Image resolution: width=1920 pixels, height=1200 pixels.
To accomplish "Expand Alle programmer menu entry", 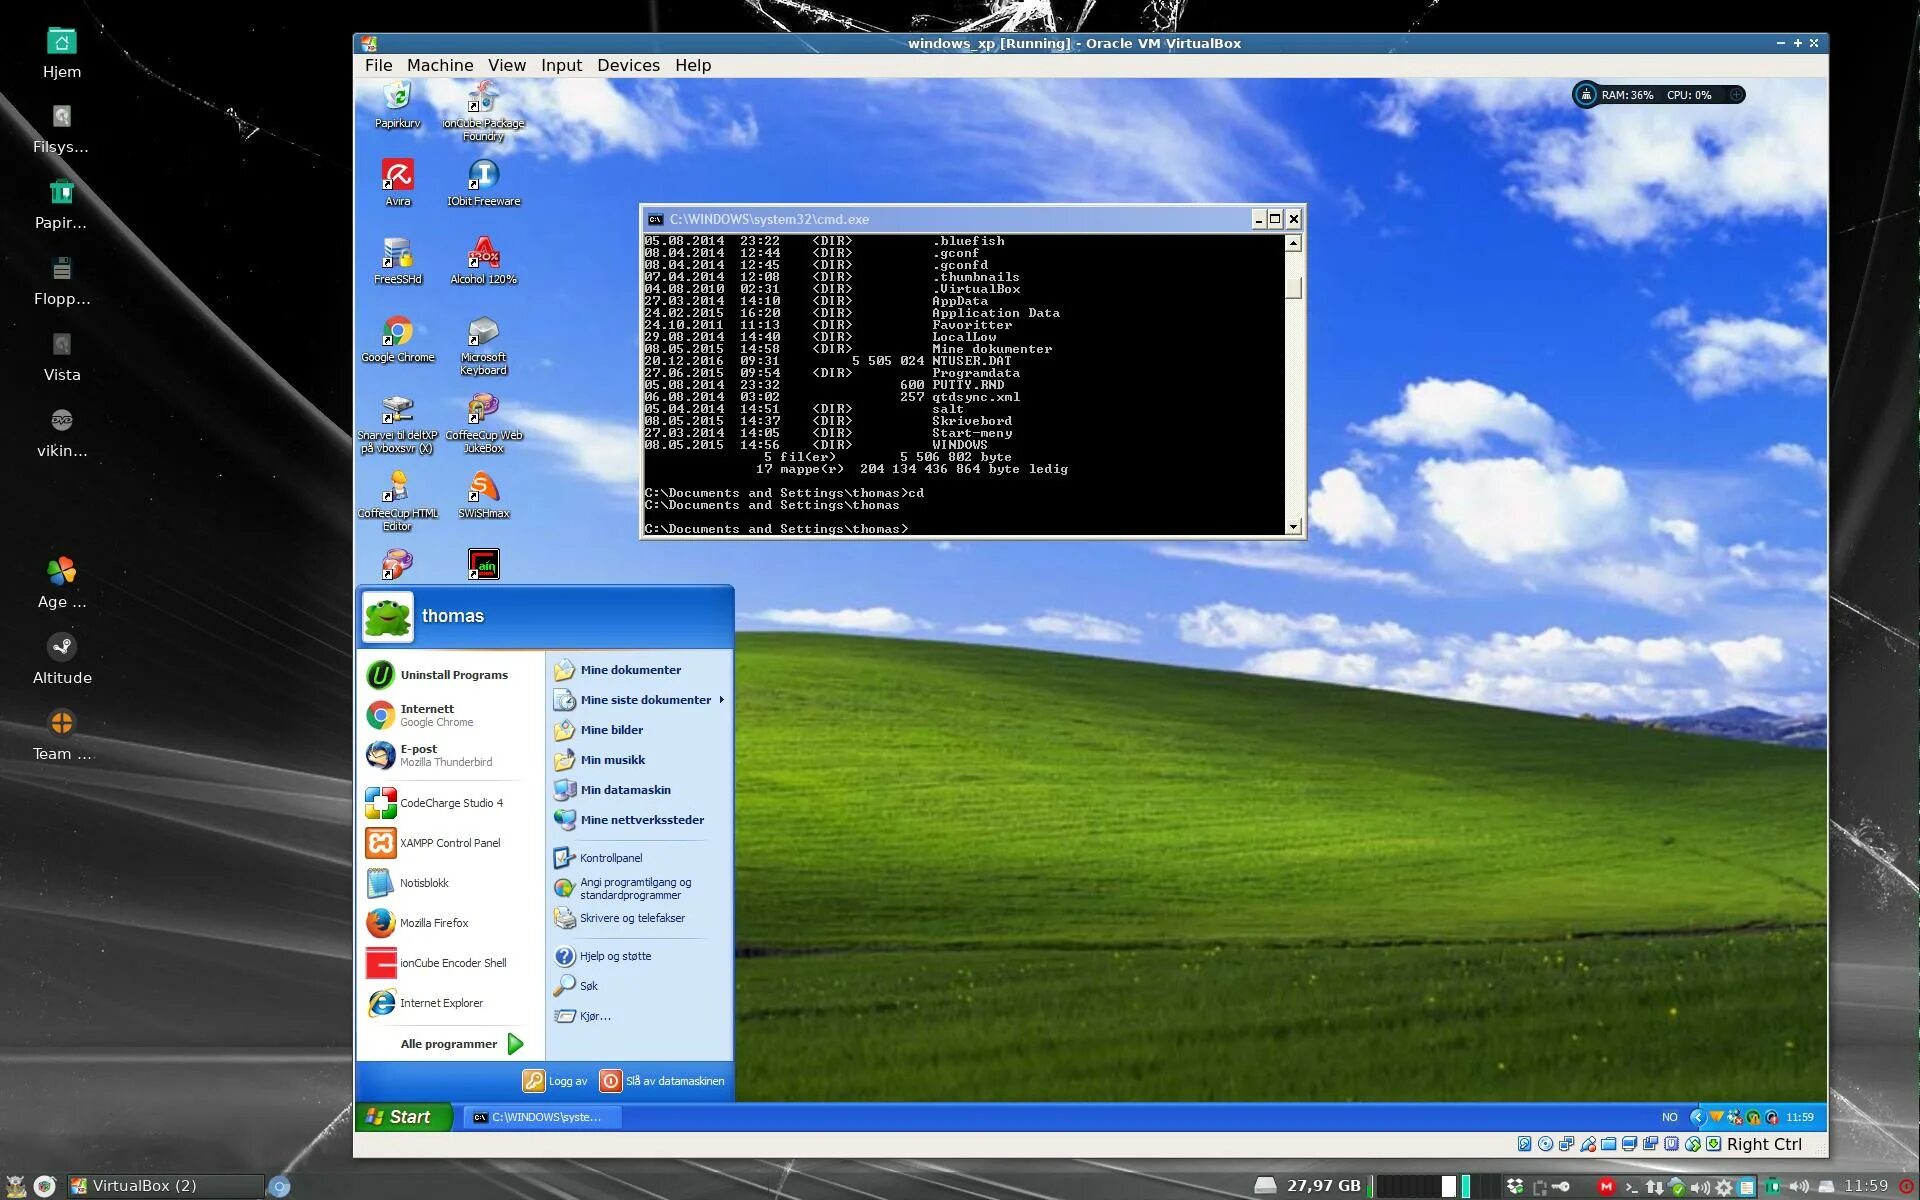I will pyautogui.click(x=449, y=1044).
